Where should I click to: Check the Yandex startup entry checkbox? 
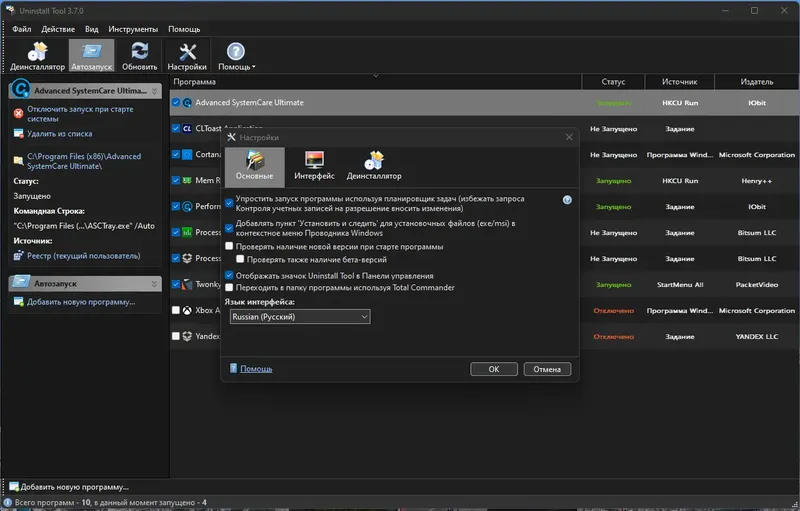click(176, 336)
